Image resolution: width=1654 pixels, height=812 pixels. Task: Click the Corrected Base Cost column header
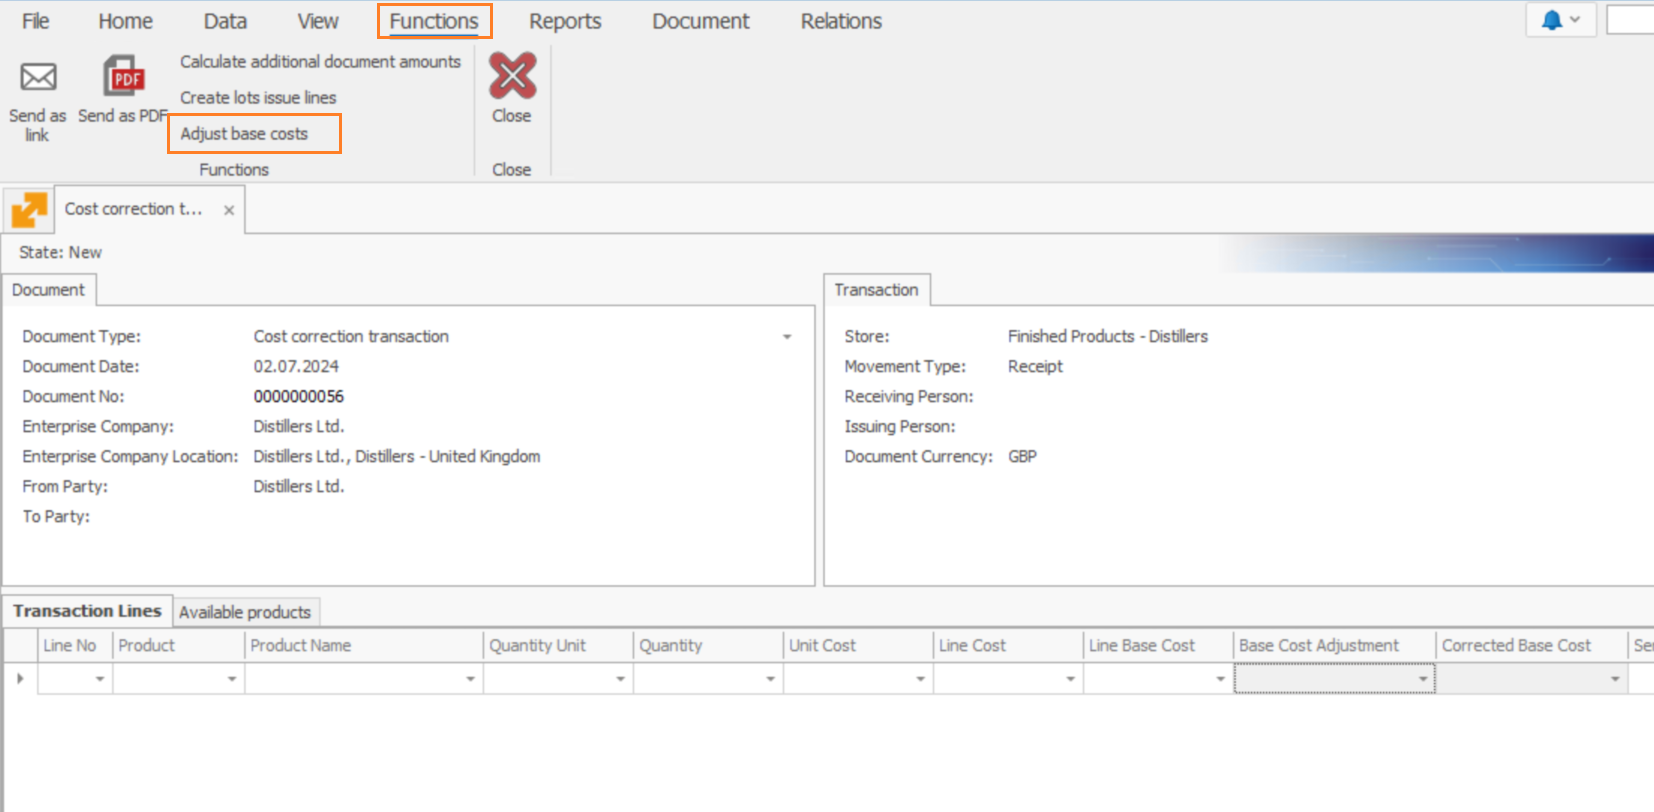(x=1532, y=645)
